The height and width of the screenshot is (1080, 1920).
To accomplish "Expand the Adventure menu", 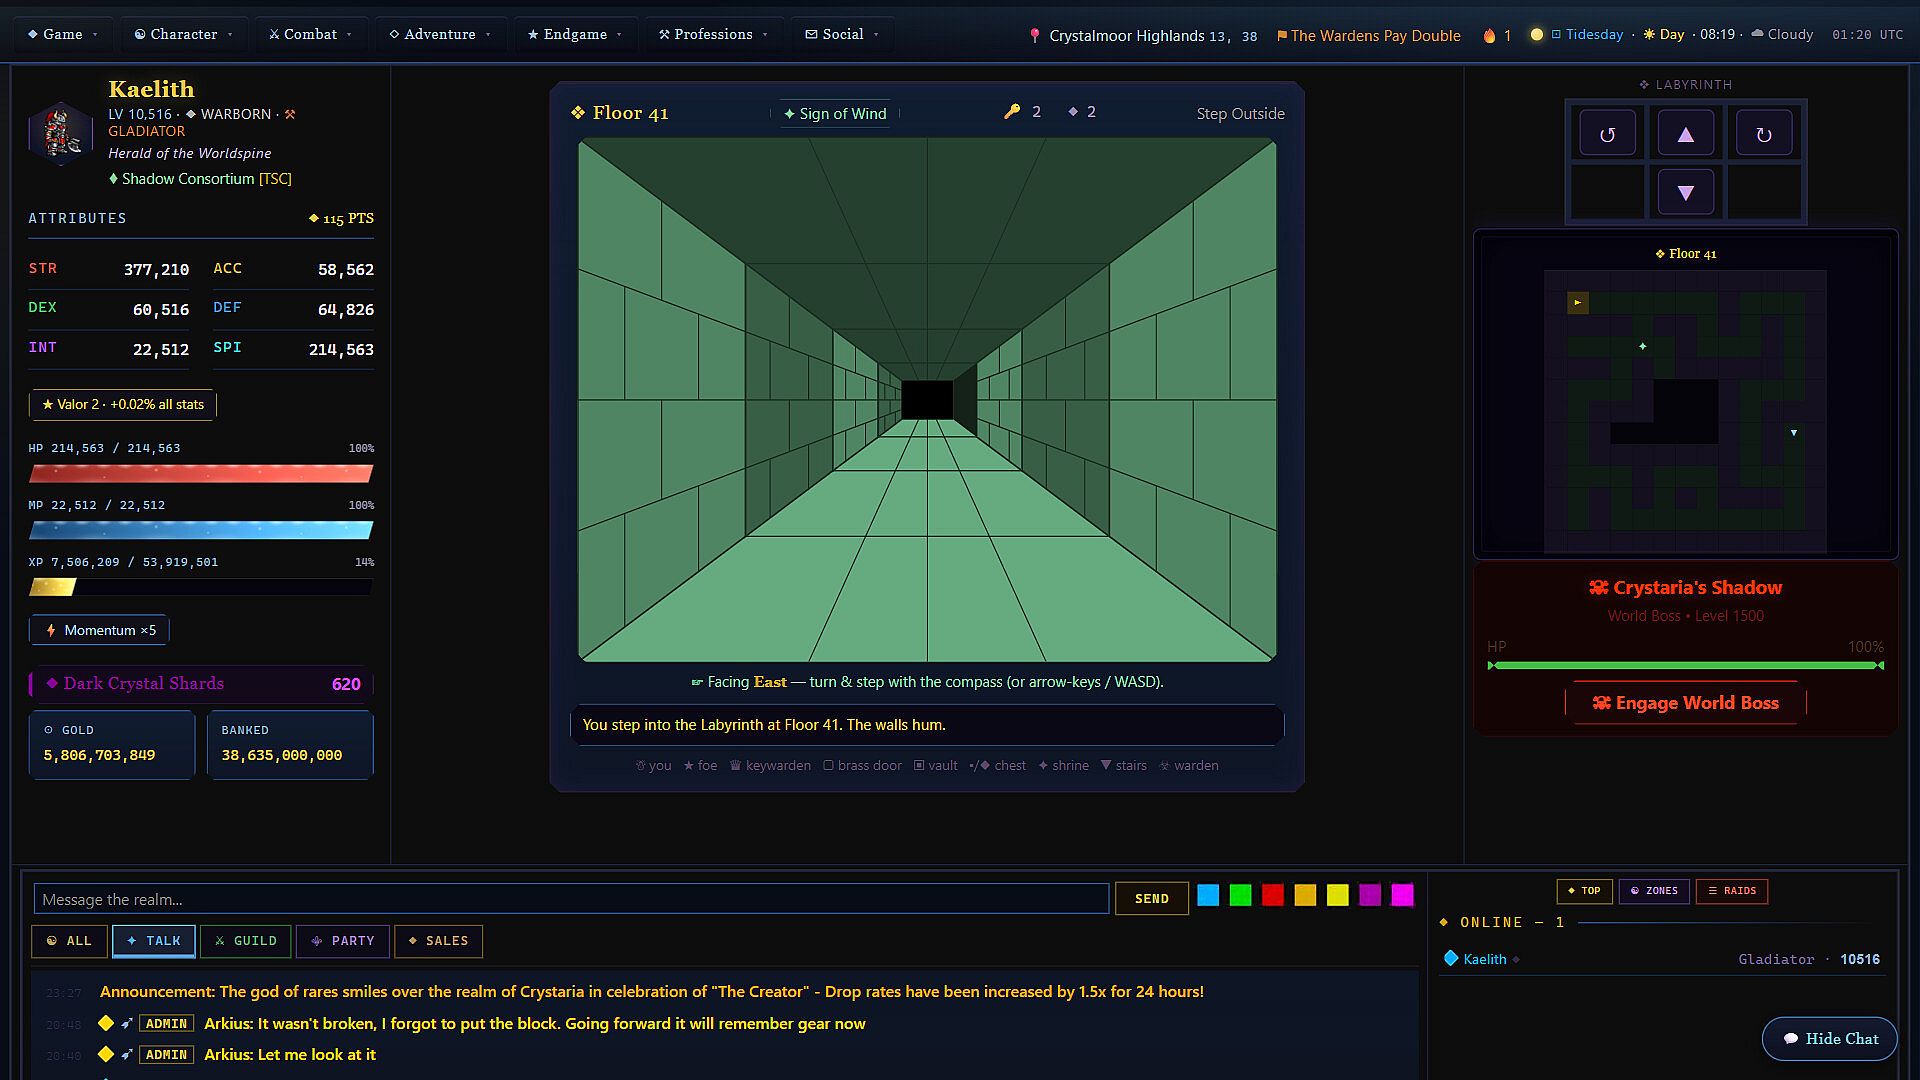I will [440, 34].
